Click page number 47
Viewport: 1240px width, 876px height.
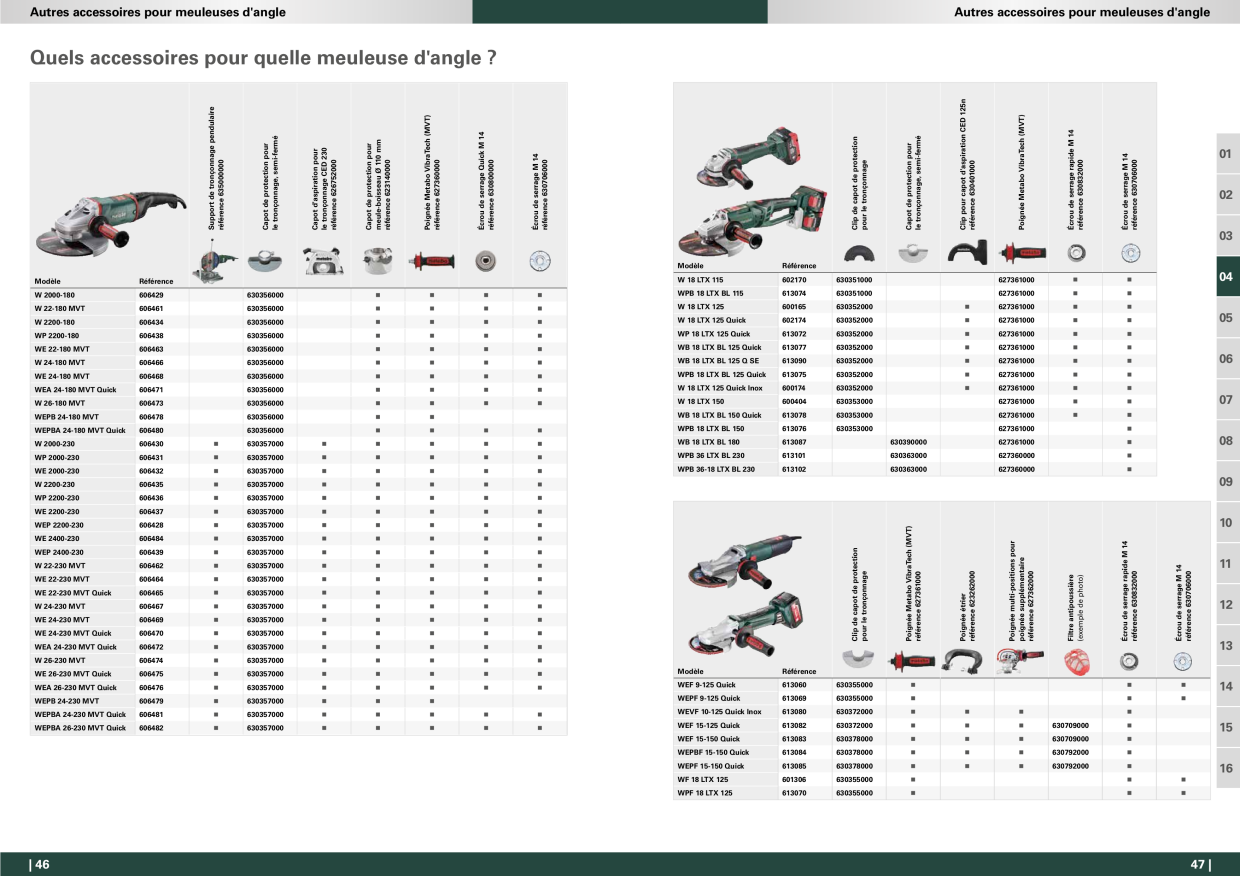(1199, 865)
